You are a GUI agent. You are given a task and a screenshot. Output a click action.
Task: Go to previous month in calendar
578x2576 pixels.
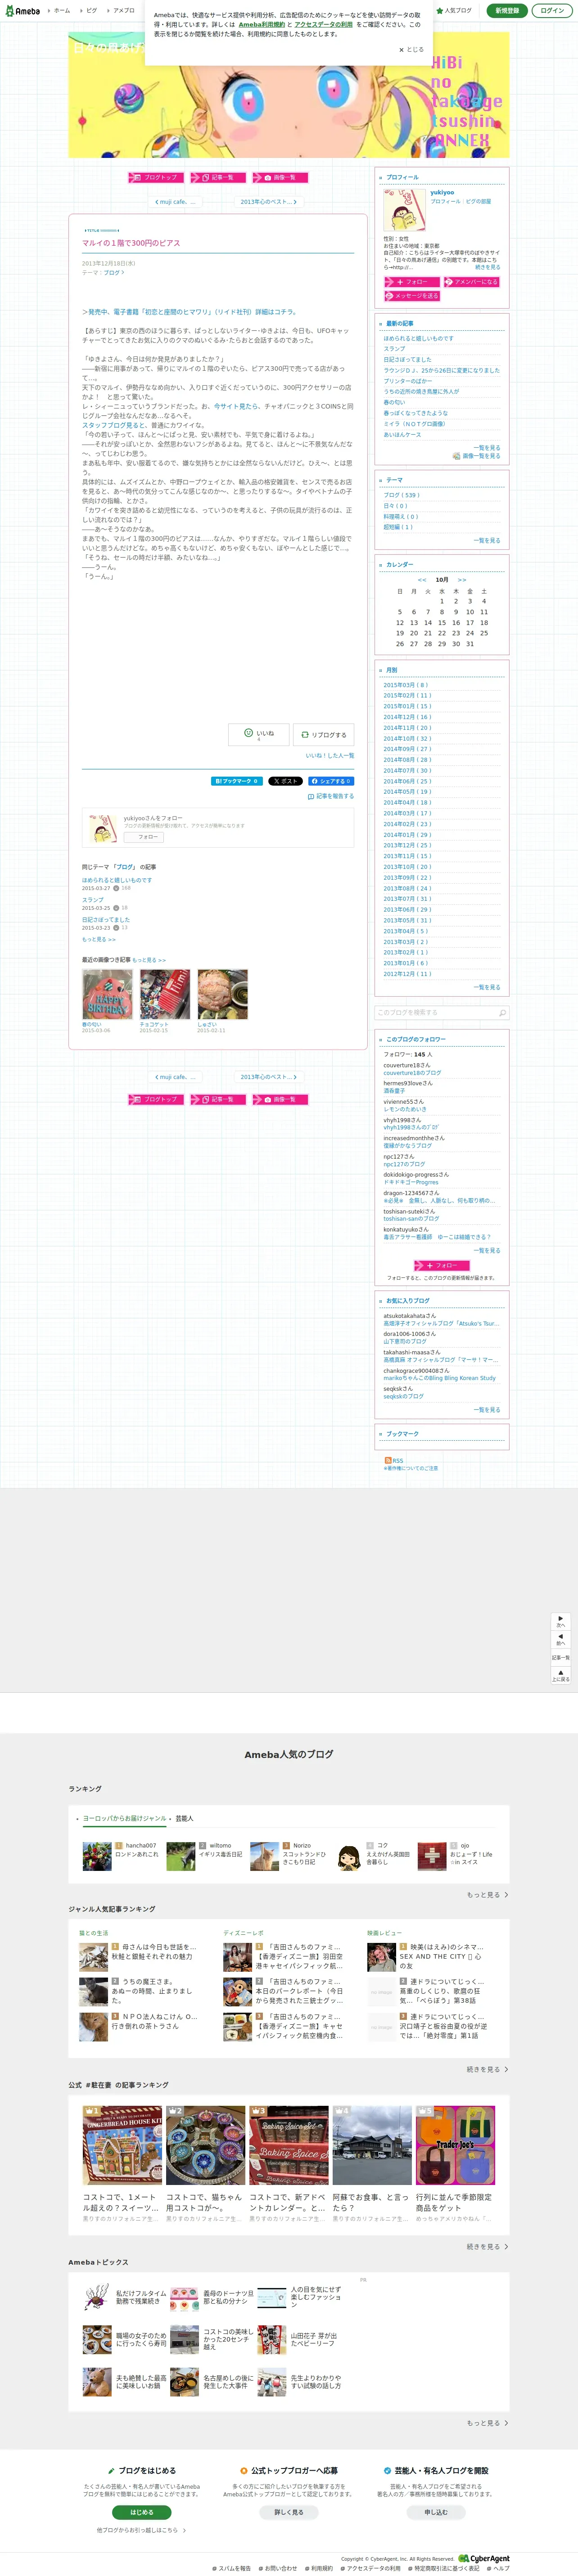tap(422, 580)
